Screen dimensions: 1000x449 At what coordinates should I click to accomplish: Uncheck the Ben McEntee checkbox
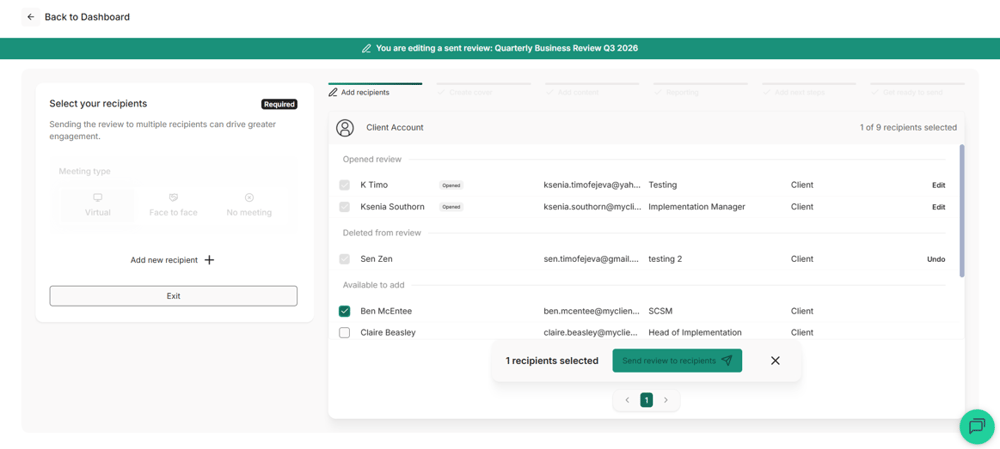(x=344, y=311)
